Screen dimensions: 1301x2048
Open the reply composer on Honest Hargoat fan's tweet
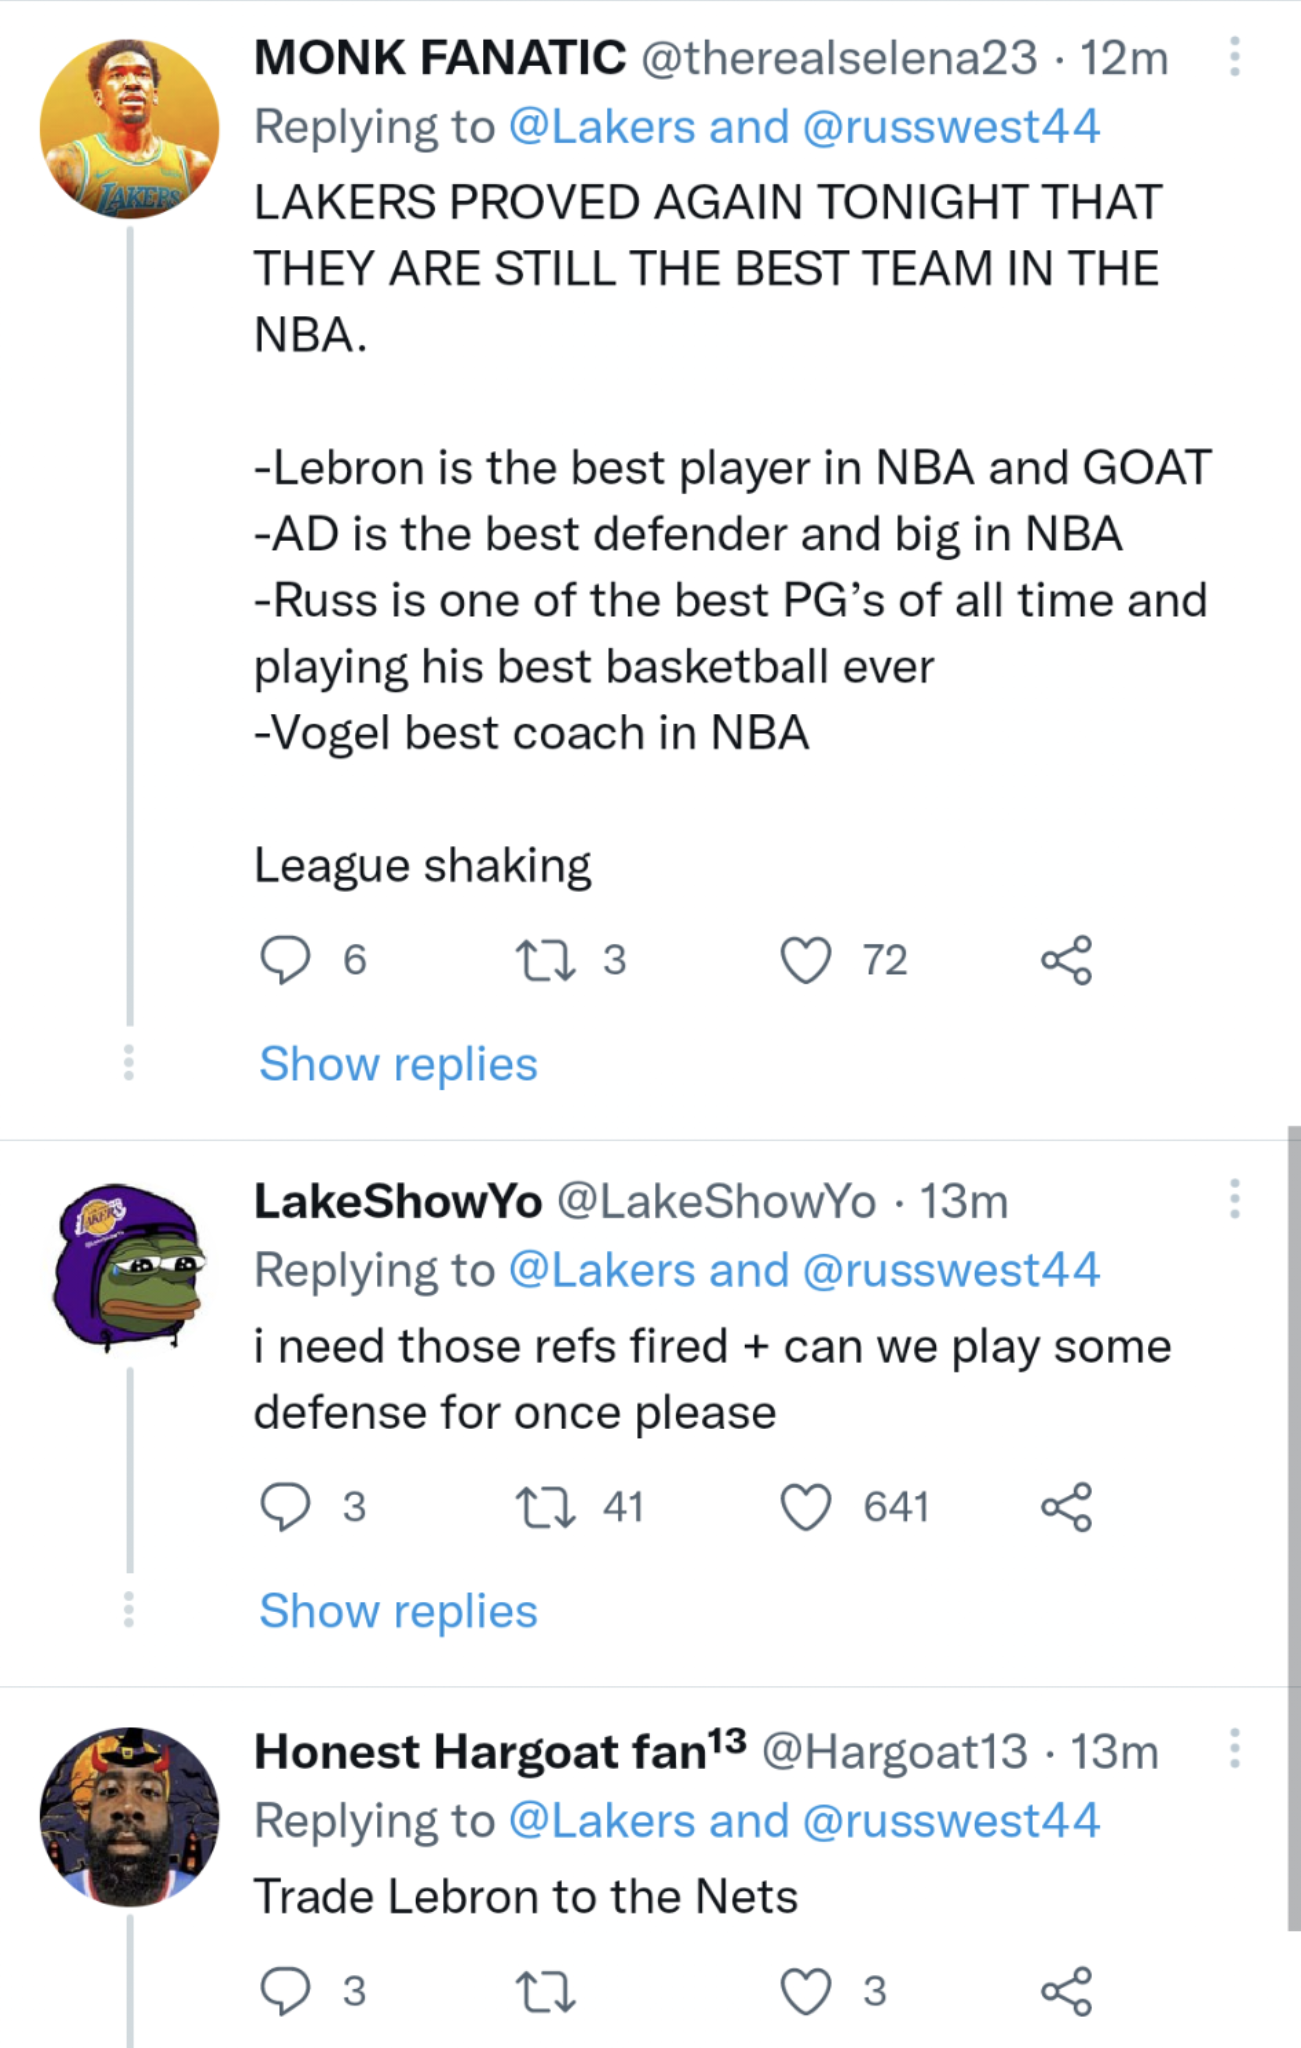coord(287,1990)
